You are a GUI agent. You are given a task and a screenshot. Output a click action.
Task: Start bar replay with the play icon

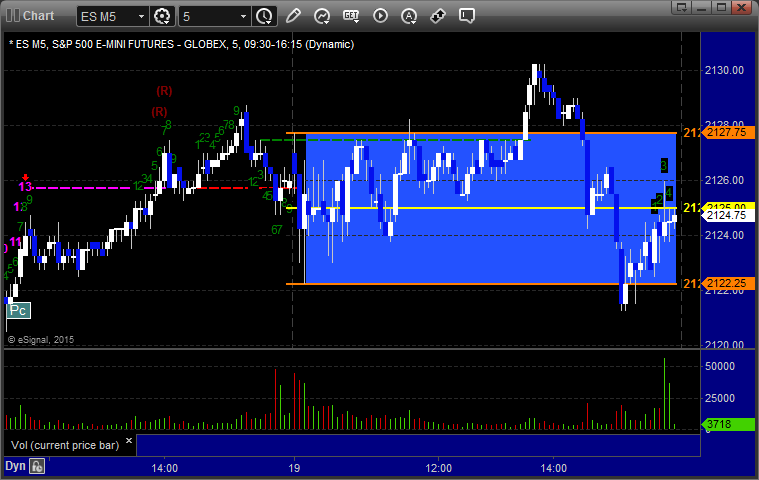pos(380,16)
